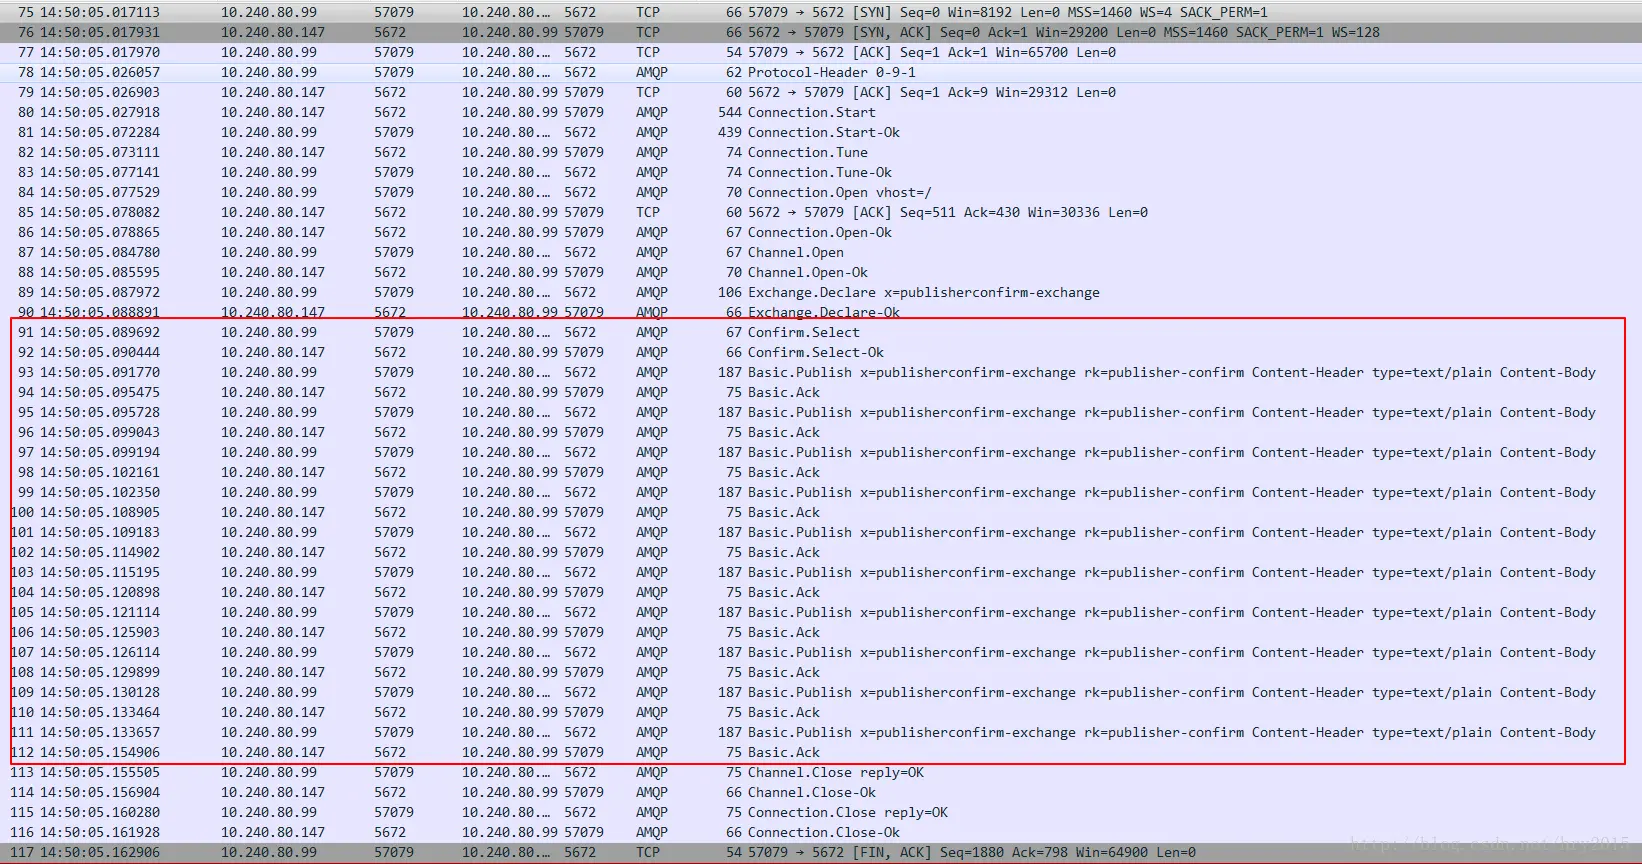
Task: Select packet 108 Basic.Ack row
Action: (821, 672)
